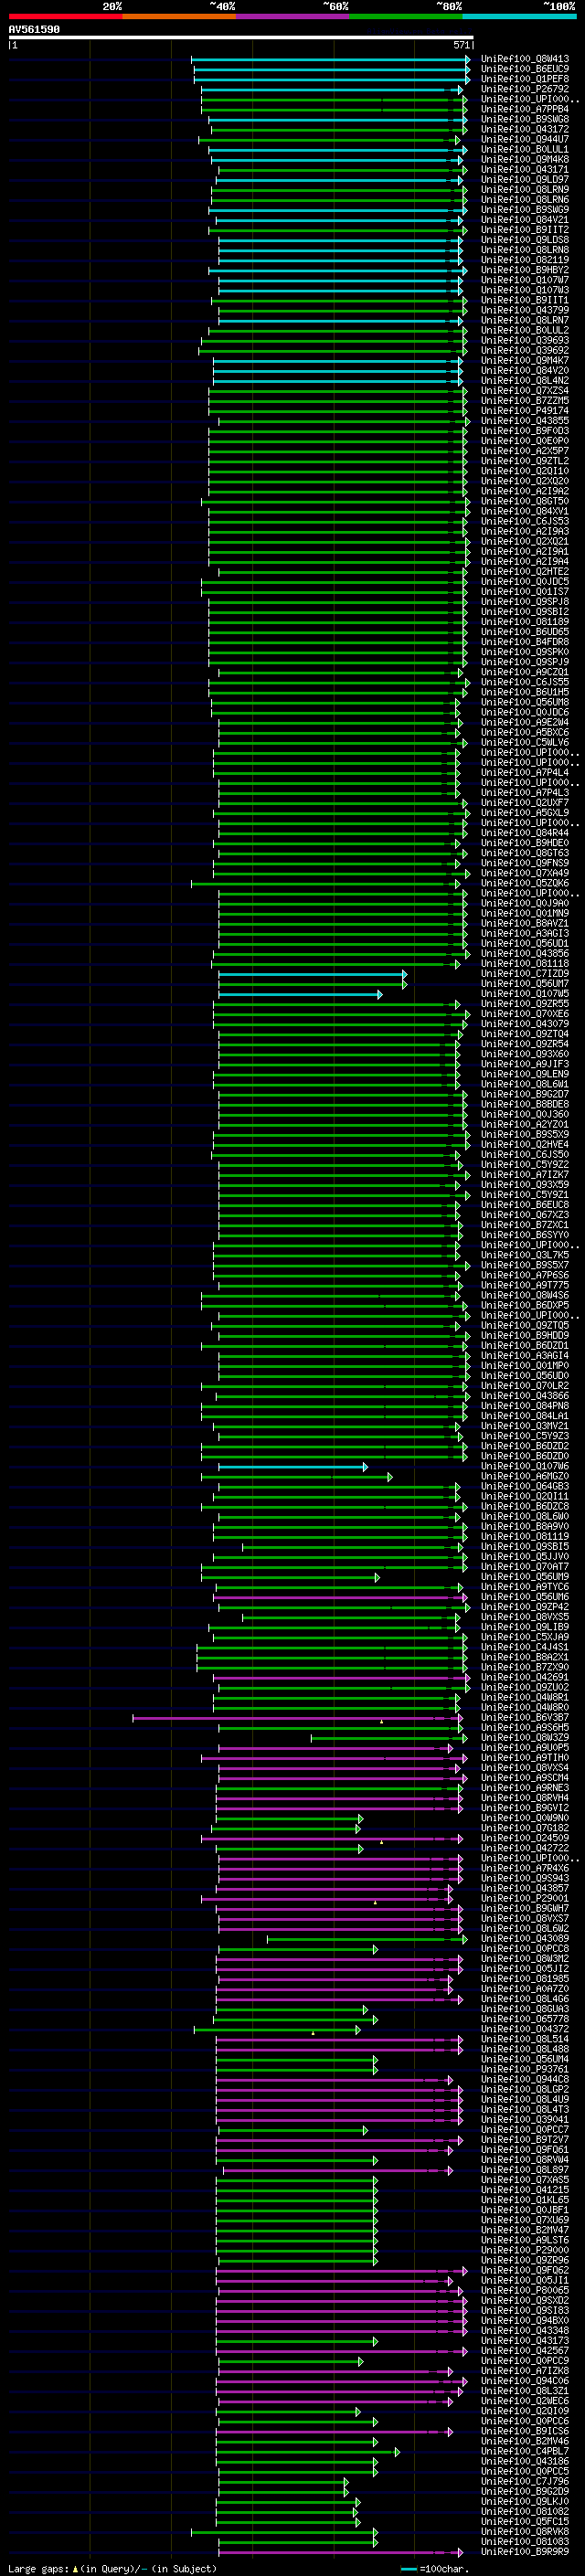Select the UniRef100_B6V3B7 label
The image size is (585, 2576).
click(x=524, y=1718)
